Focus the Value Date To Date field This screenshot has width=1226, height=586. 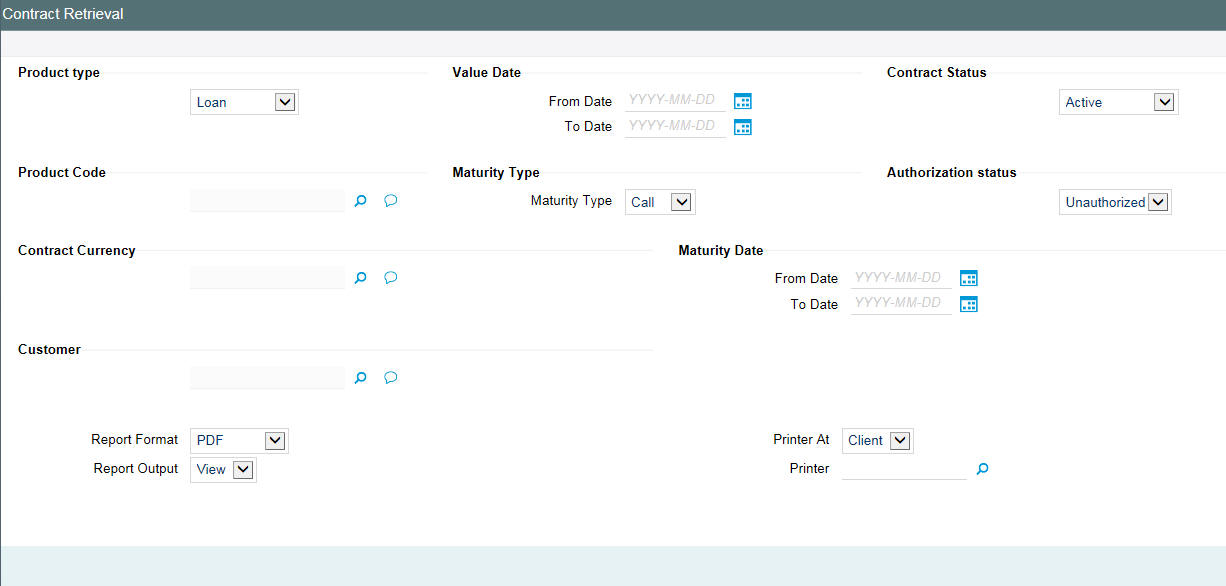coord(675,126)
